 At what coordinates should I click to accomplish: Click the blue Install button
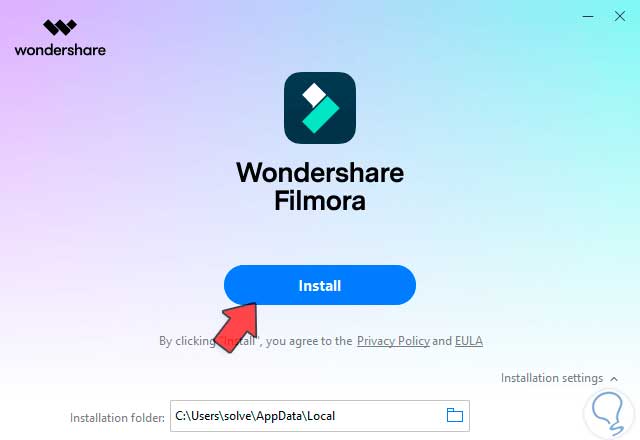pyautogui.click(x=320, y=285)
